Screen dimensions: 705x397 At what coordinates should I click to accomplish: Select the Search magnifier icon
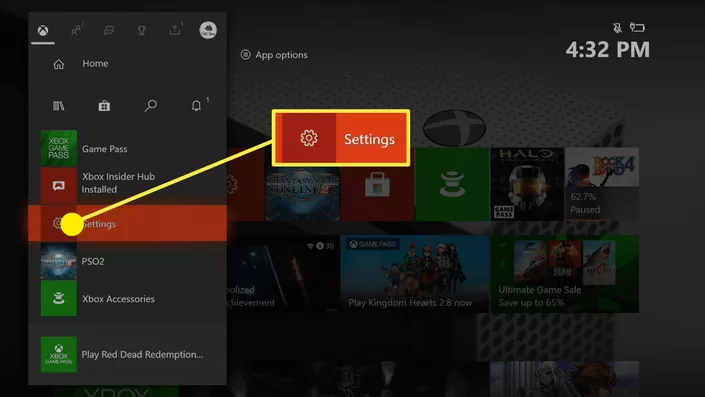(151, 106)
